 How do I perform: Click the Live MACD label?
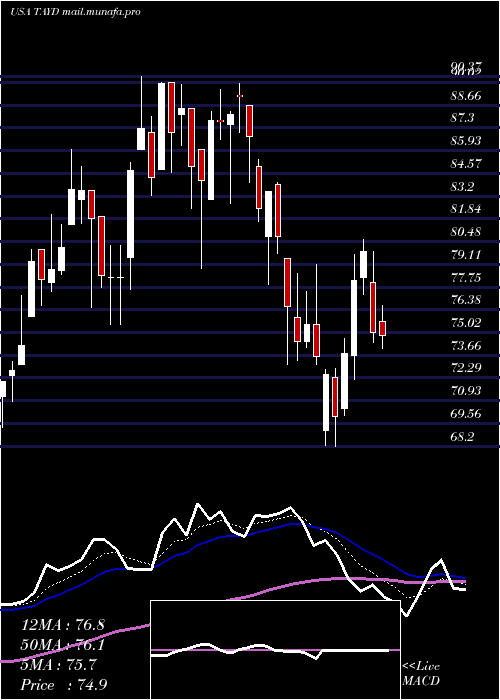(x=421, y=674)
